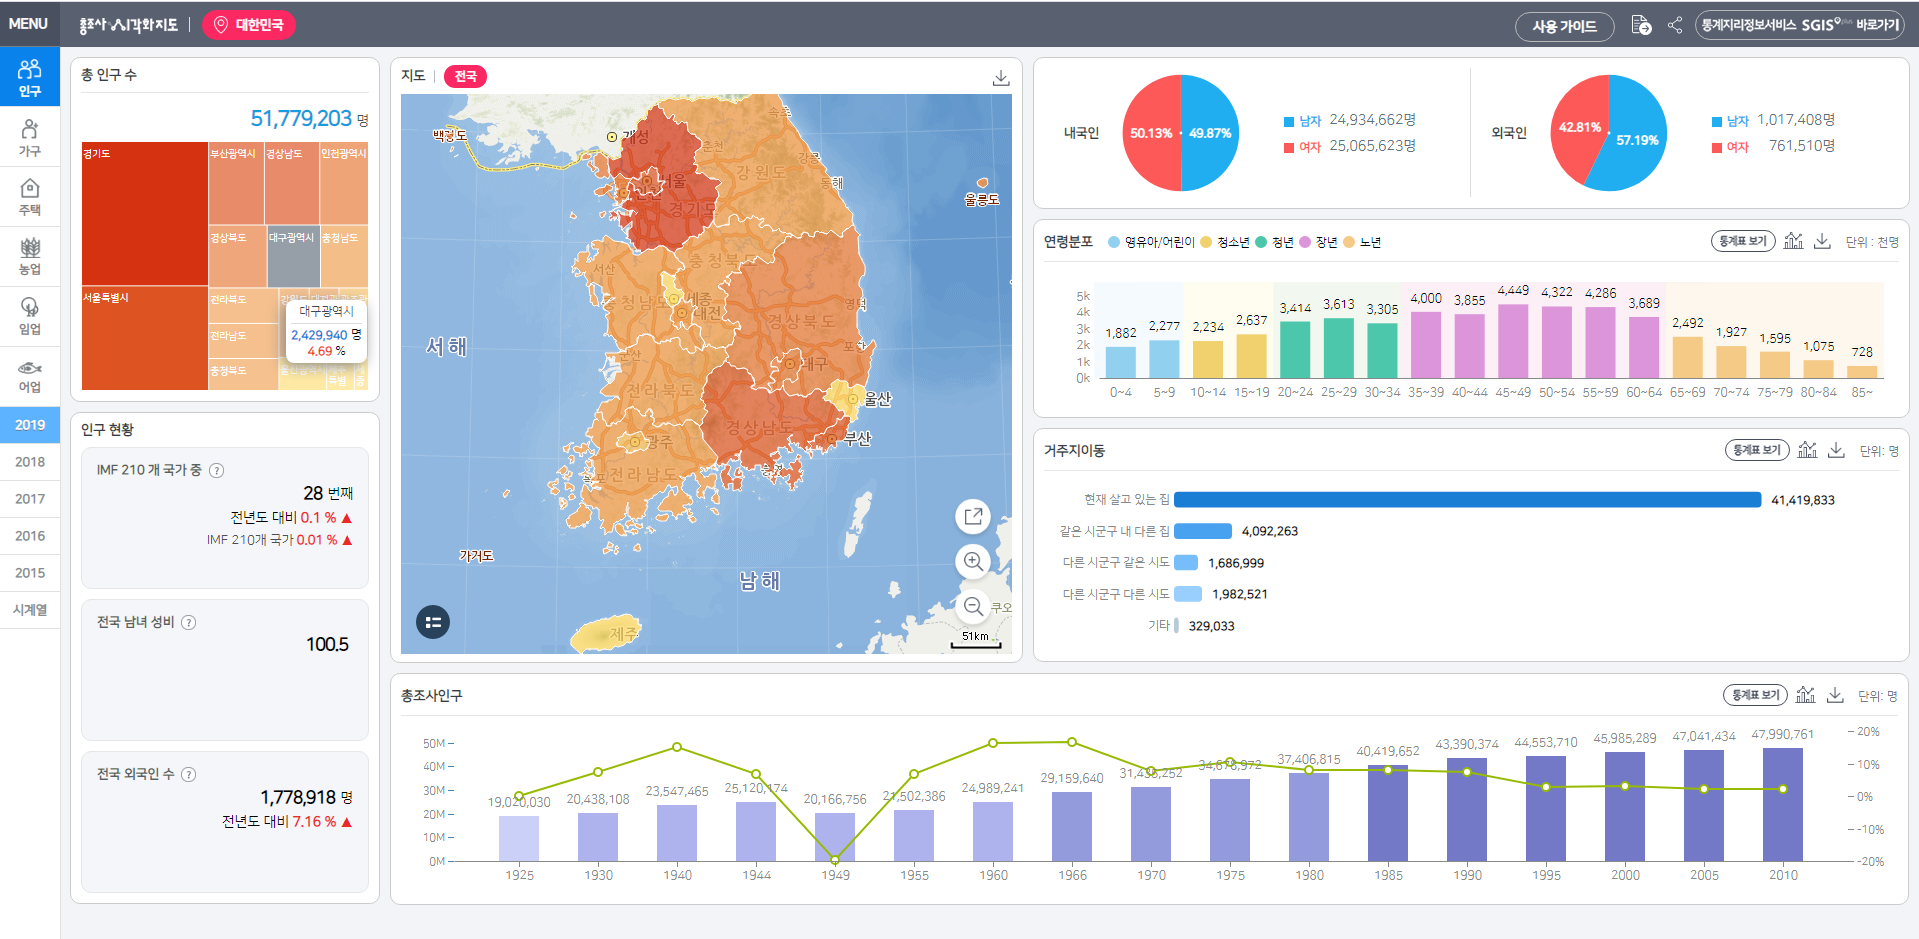Image resolution: width=1919 pixels, height=939 pixels.
Task: Toggle 영유아/어린이 legend in age chart
Action: [1152, 242]
